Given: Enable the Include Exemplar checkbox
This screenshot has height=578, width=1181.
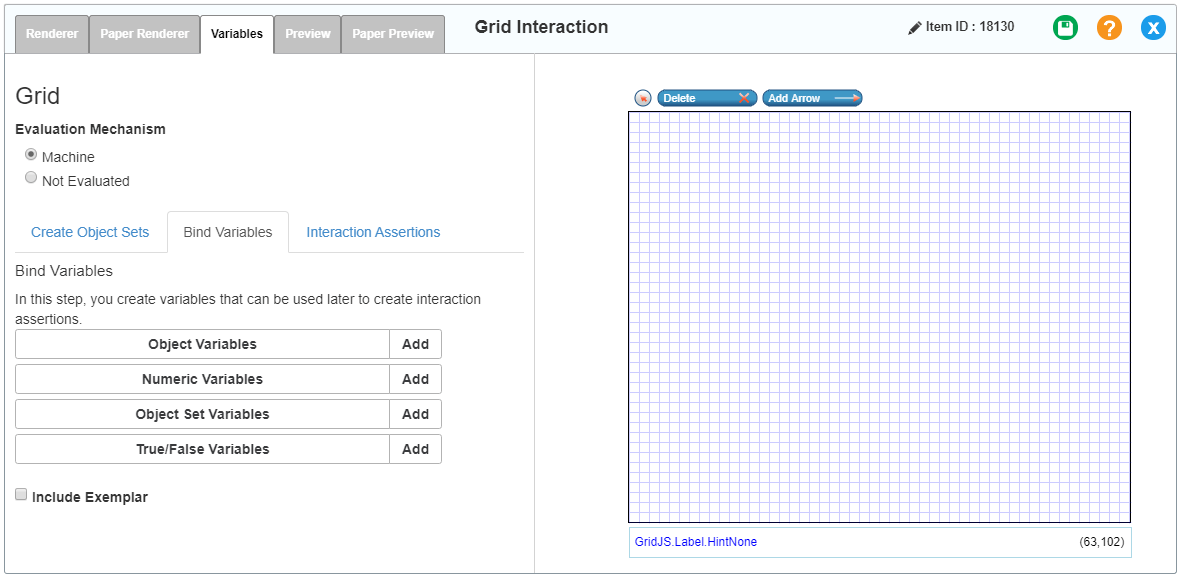Looking at the screenshot, I should coord(21,495).
